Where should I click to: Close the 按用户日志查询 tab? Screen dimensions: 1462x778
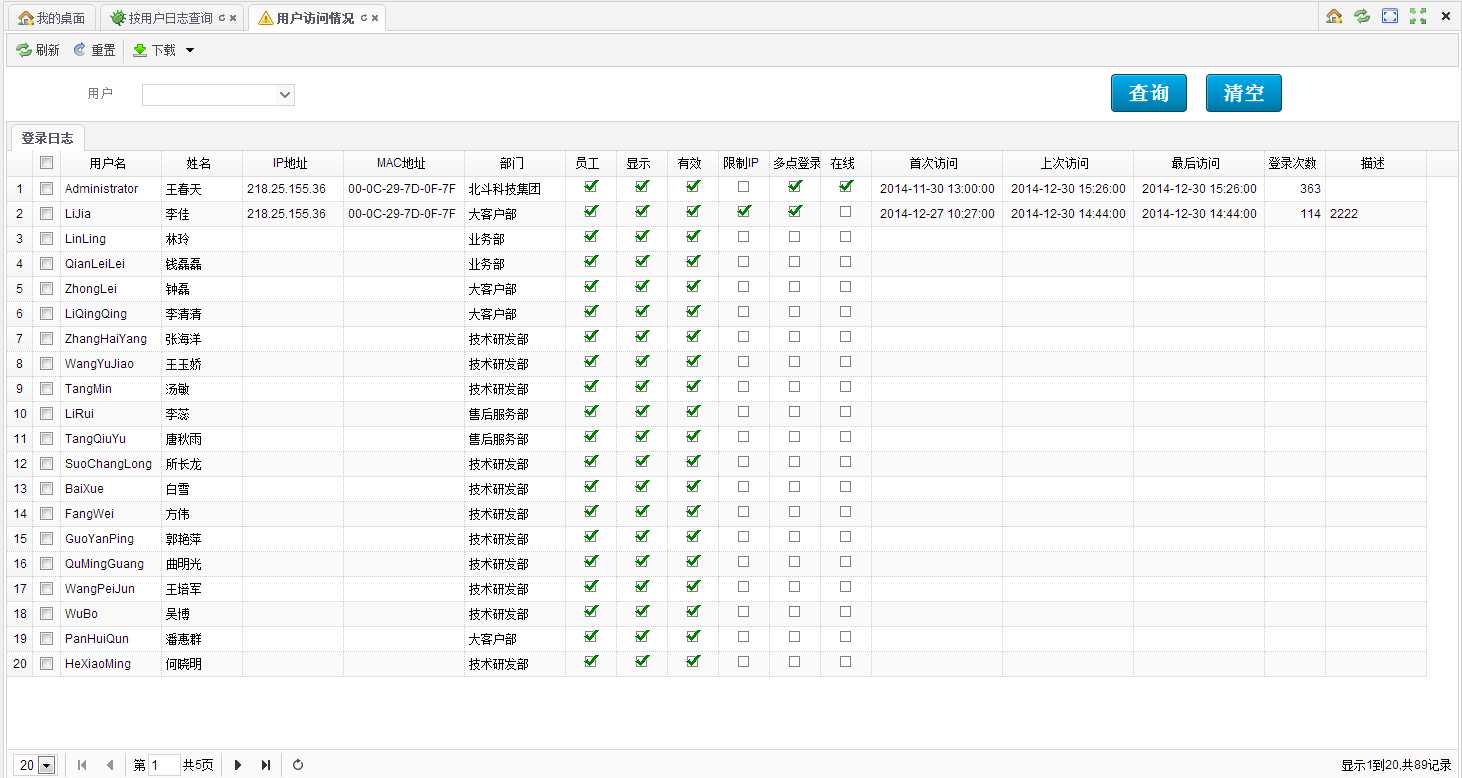pos(233,18)
